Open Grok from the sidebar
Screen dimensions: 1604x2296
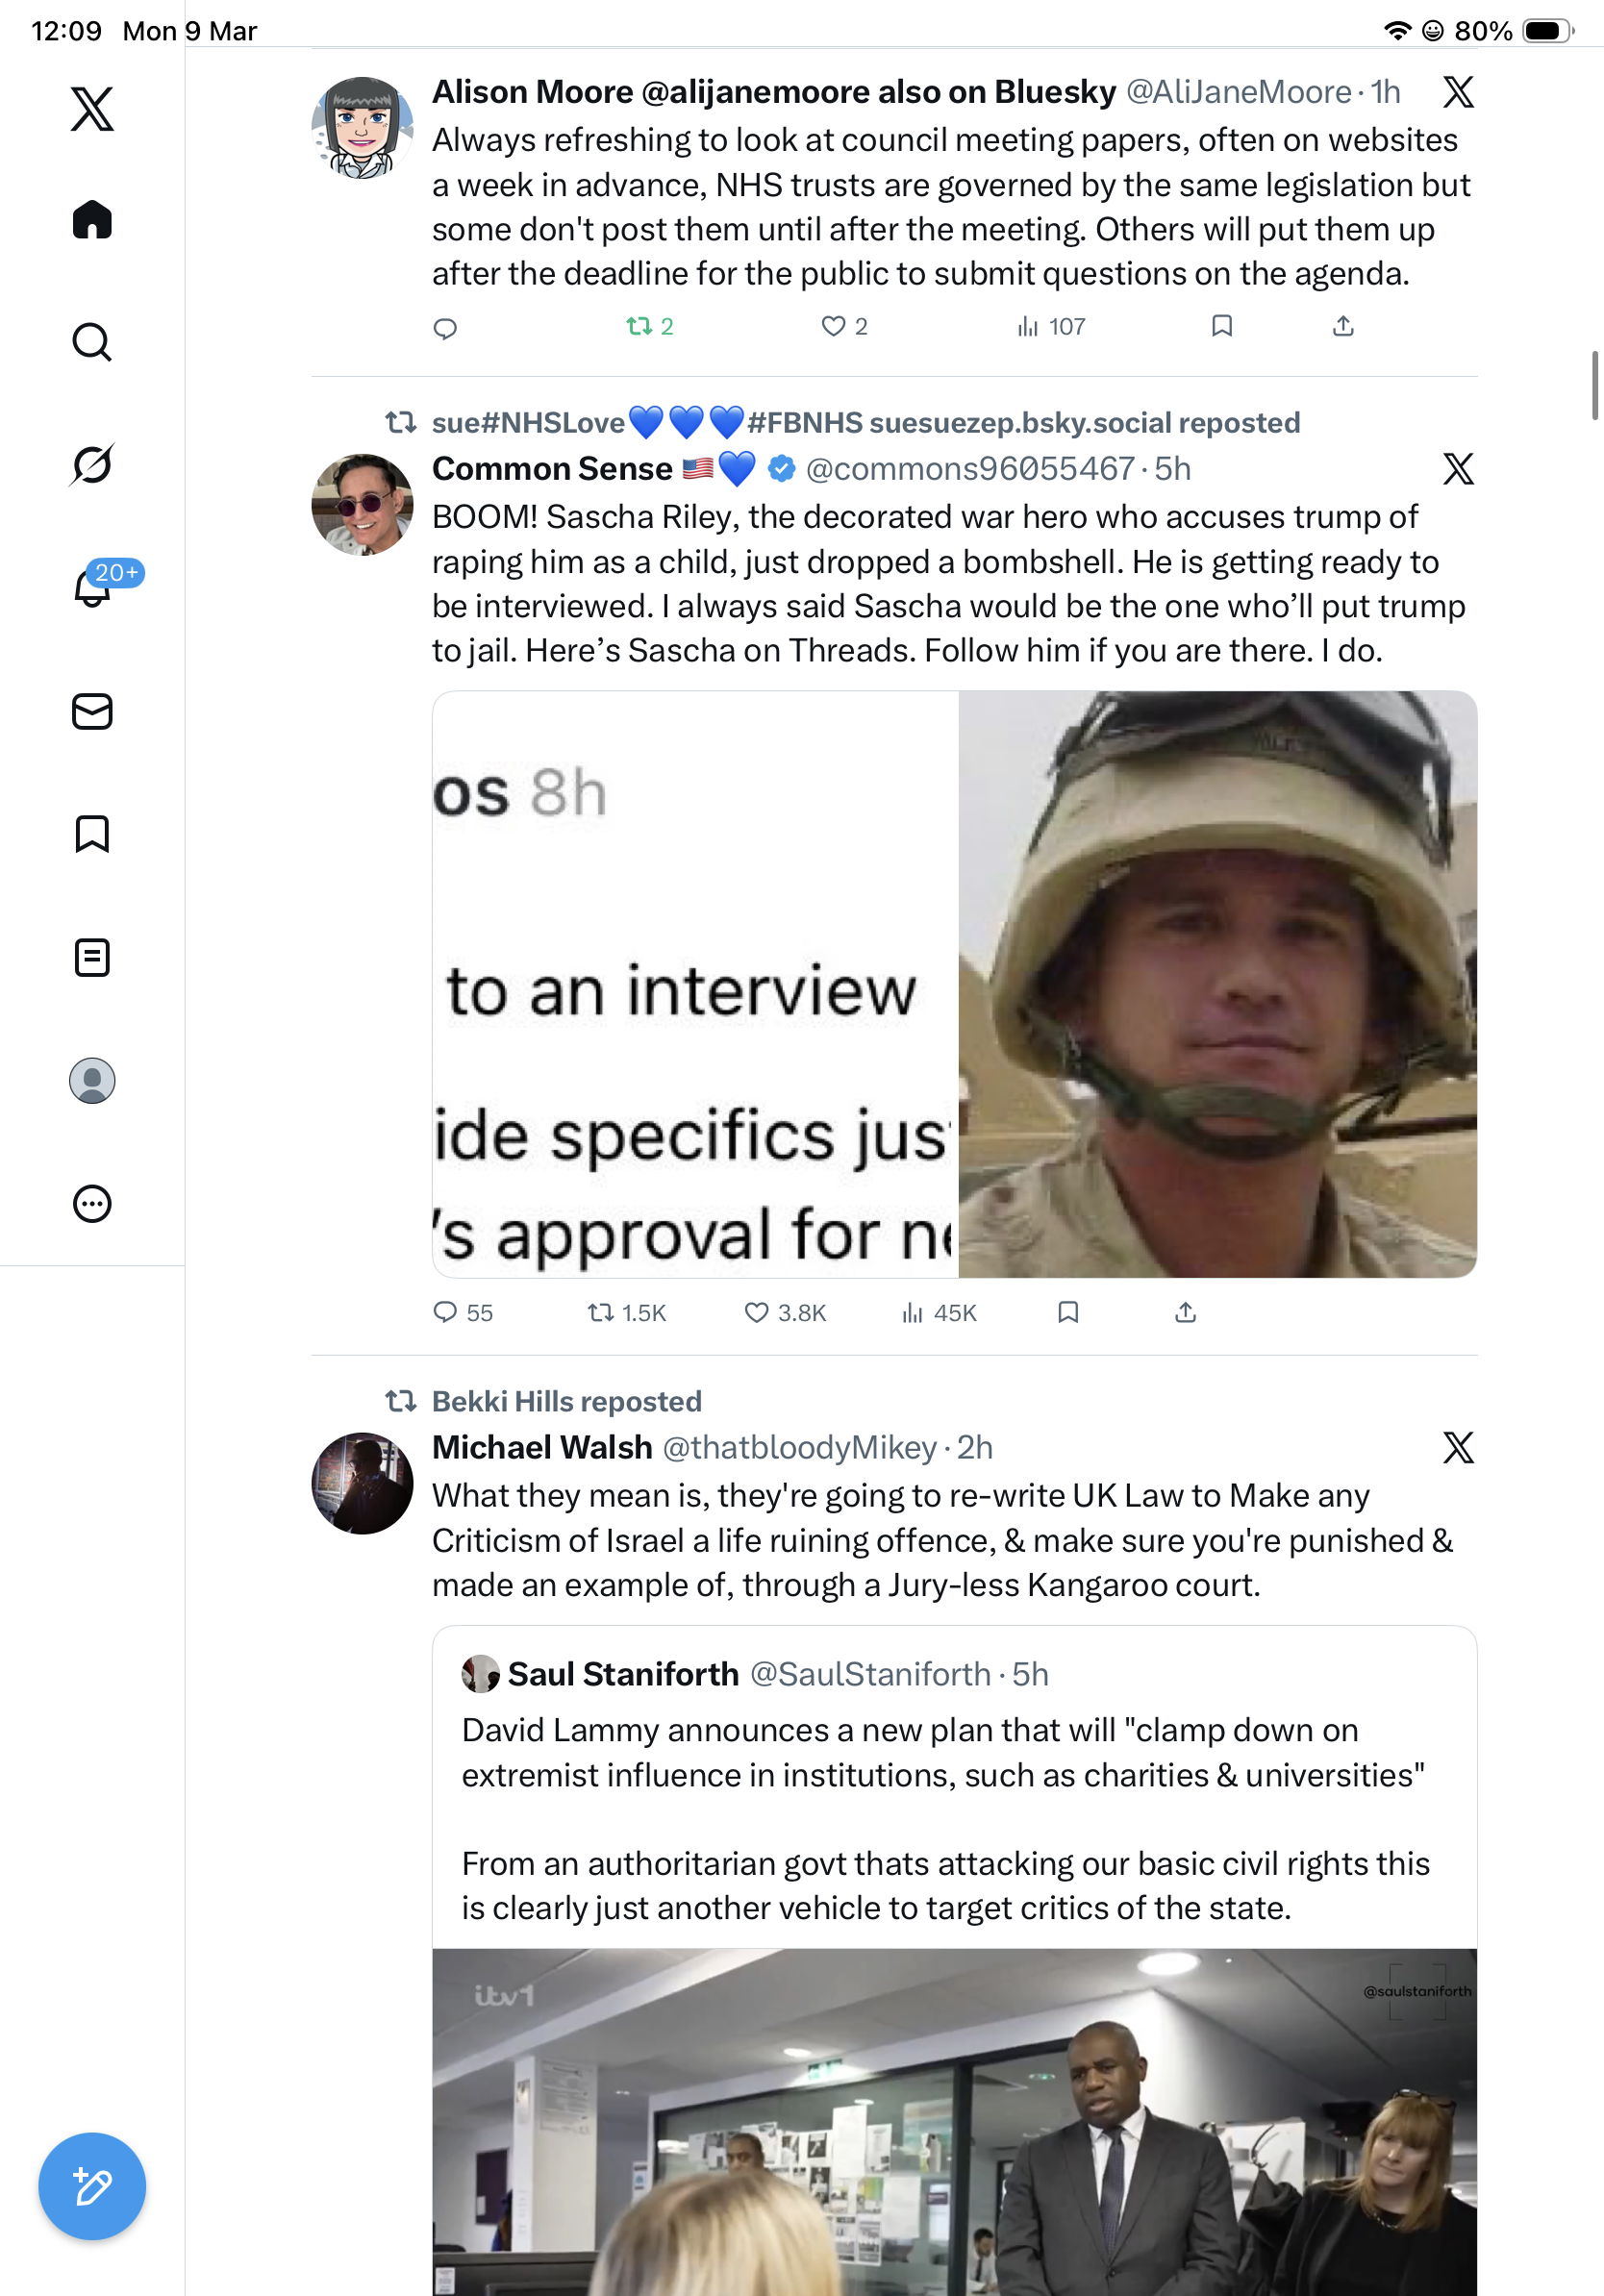(x=92, y=464)
